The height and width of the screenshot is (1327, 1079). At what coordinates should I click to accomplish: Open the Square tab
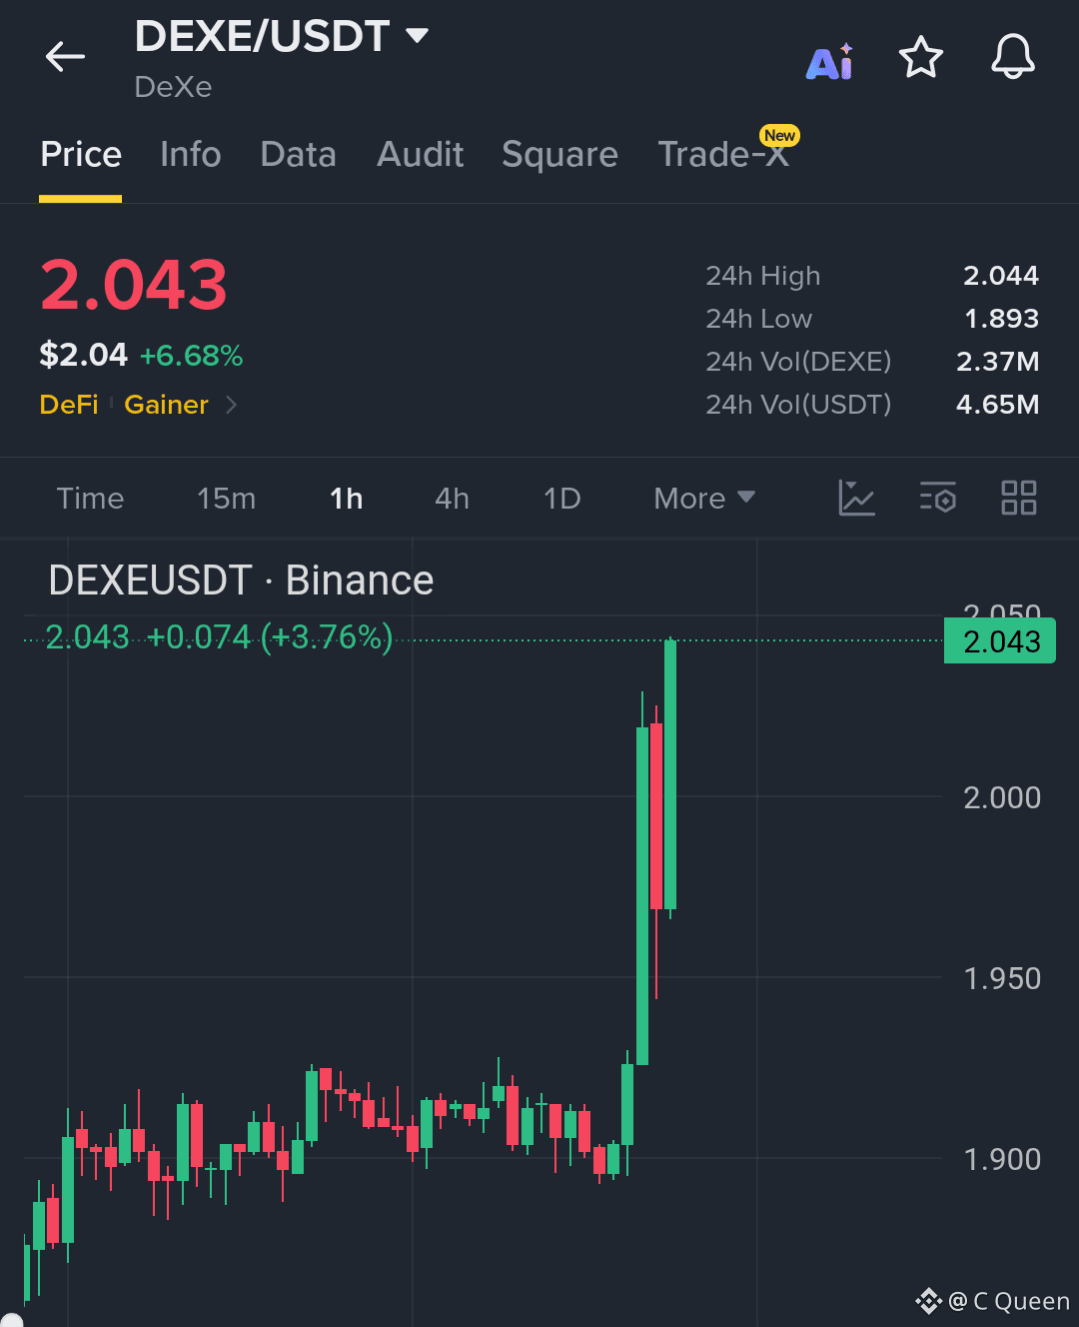[x=560, y=155]
